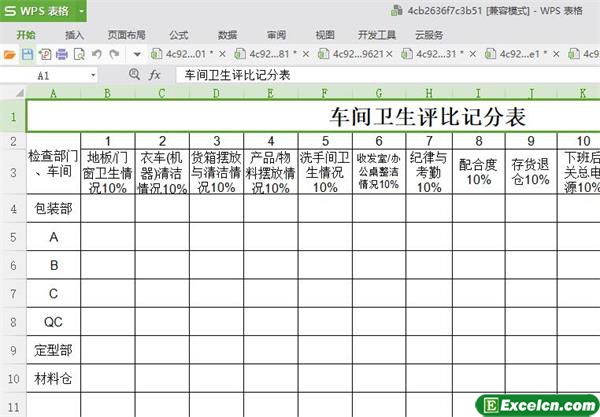Select column header G

pyautogui.click(x=379, y=93)
